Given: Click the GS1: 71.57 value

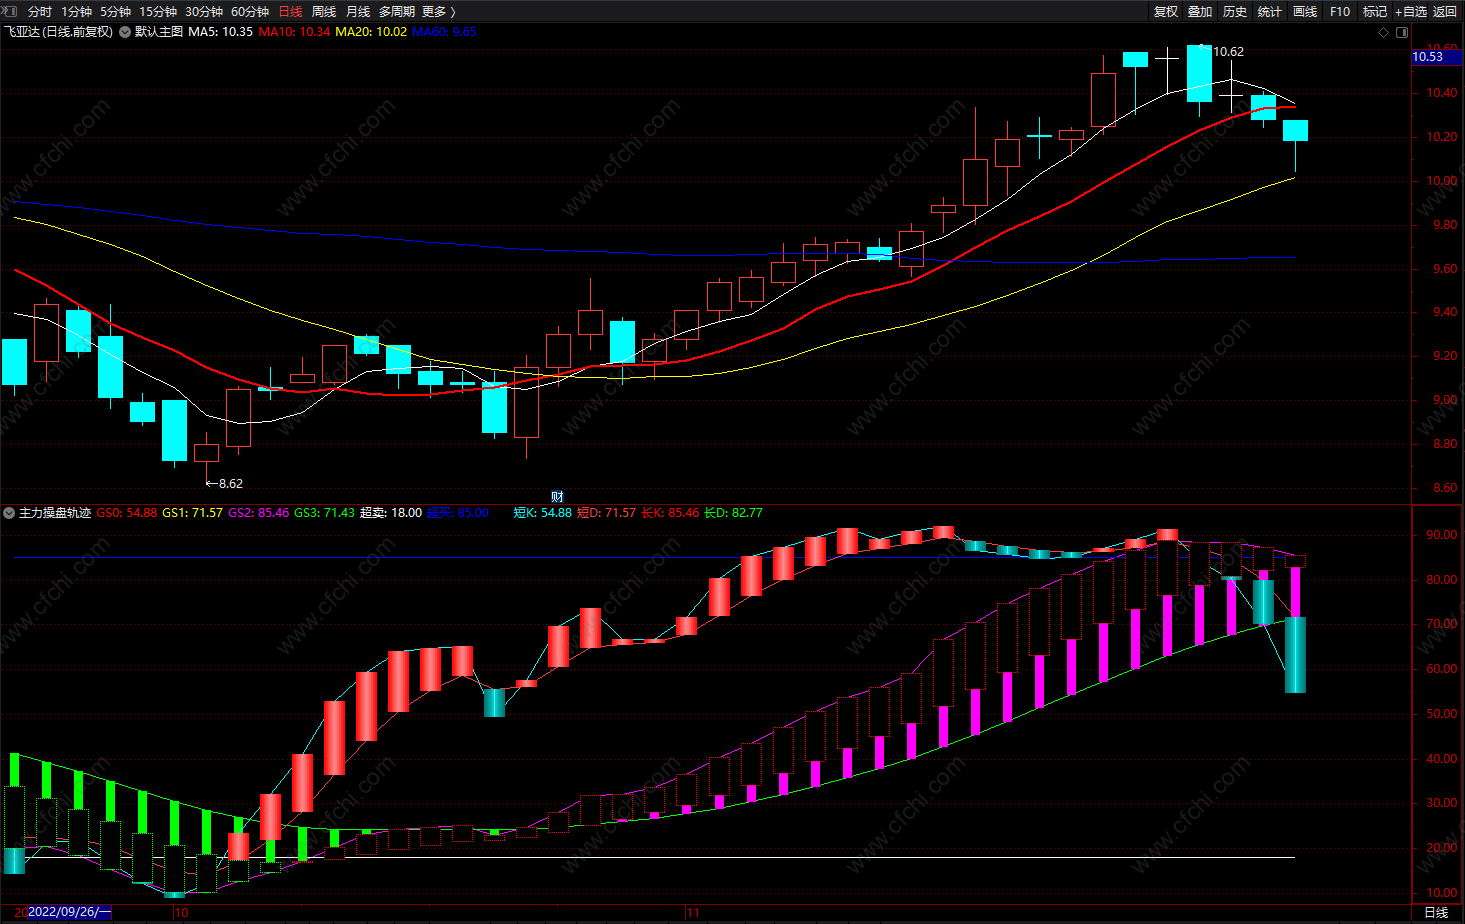Looking at the screenshot, I should coord(193,512).
